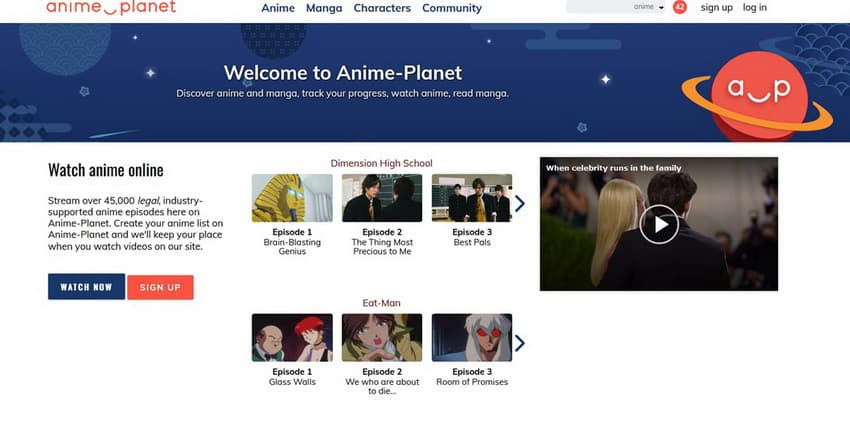Open Eat-Man Episode 1 thumbnail

coord(292,337)
